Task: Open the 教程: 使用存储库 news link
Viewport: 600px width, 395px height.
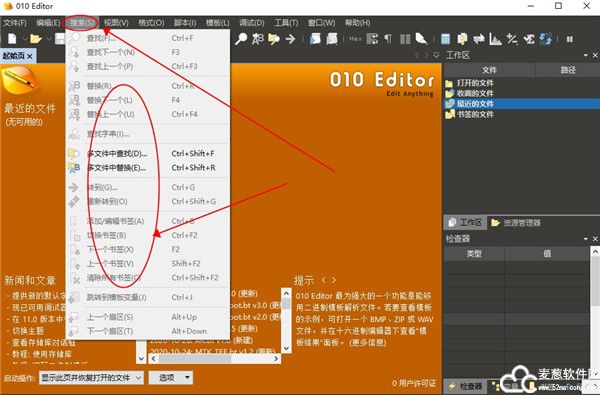Action: (x=42, y=354)
